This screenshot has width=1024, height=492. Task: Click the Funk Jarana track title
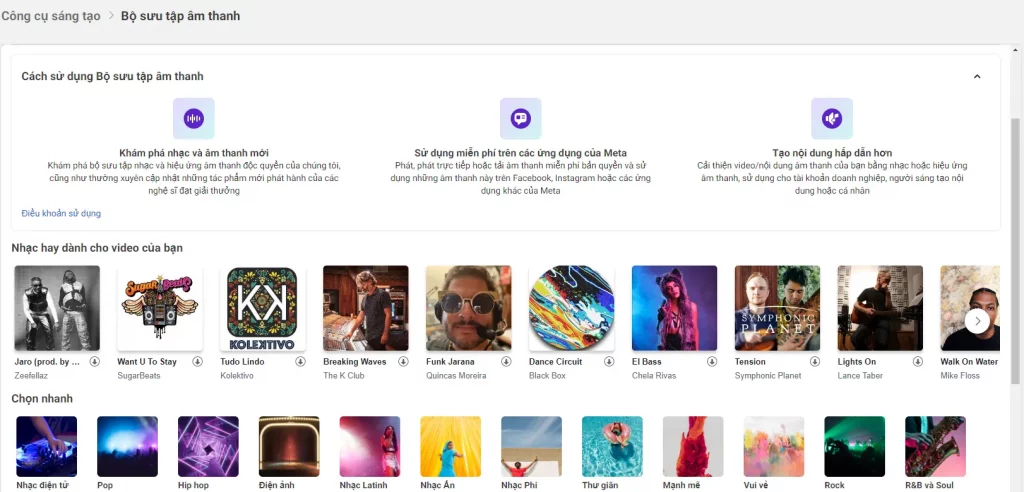[x=451, y=361]
